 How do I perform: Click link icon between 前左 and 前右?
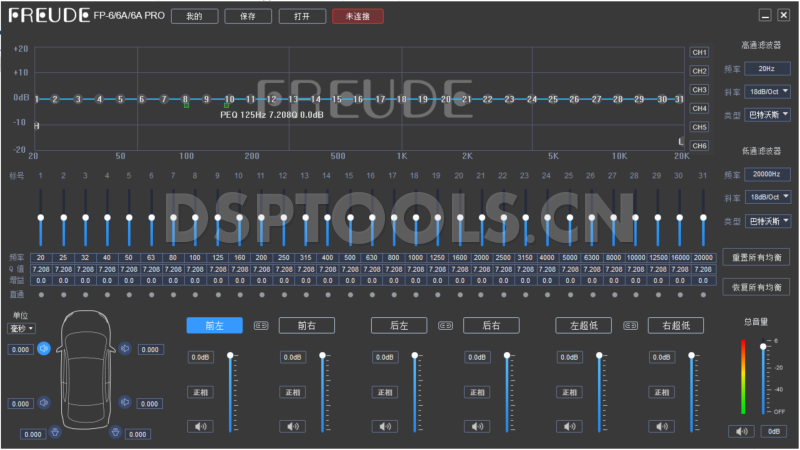pyautogui.click(x=261, y=325)
